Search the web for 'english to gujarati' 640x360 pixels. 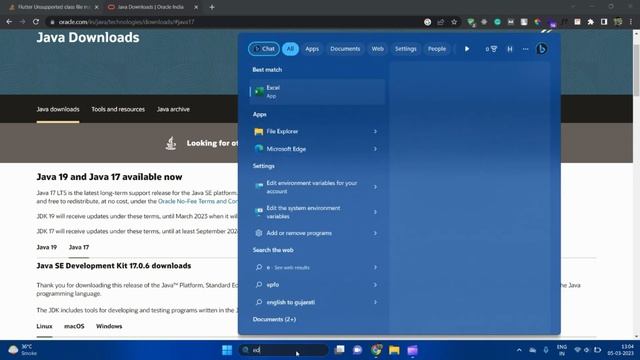317,302
